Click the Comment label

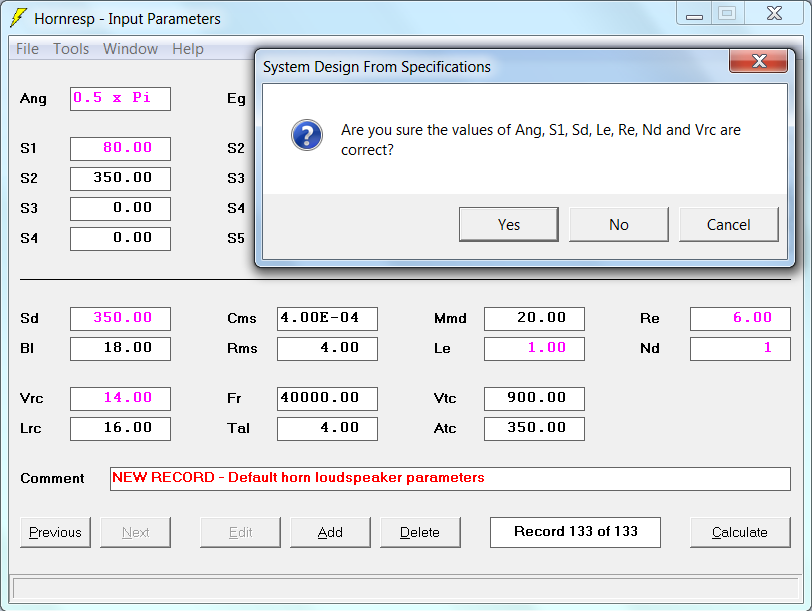tap(52, 478)
